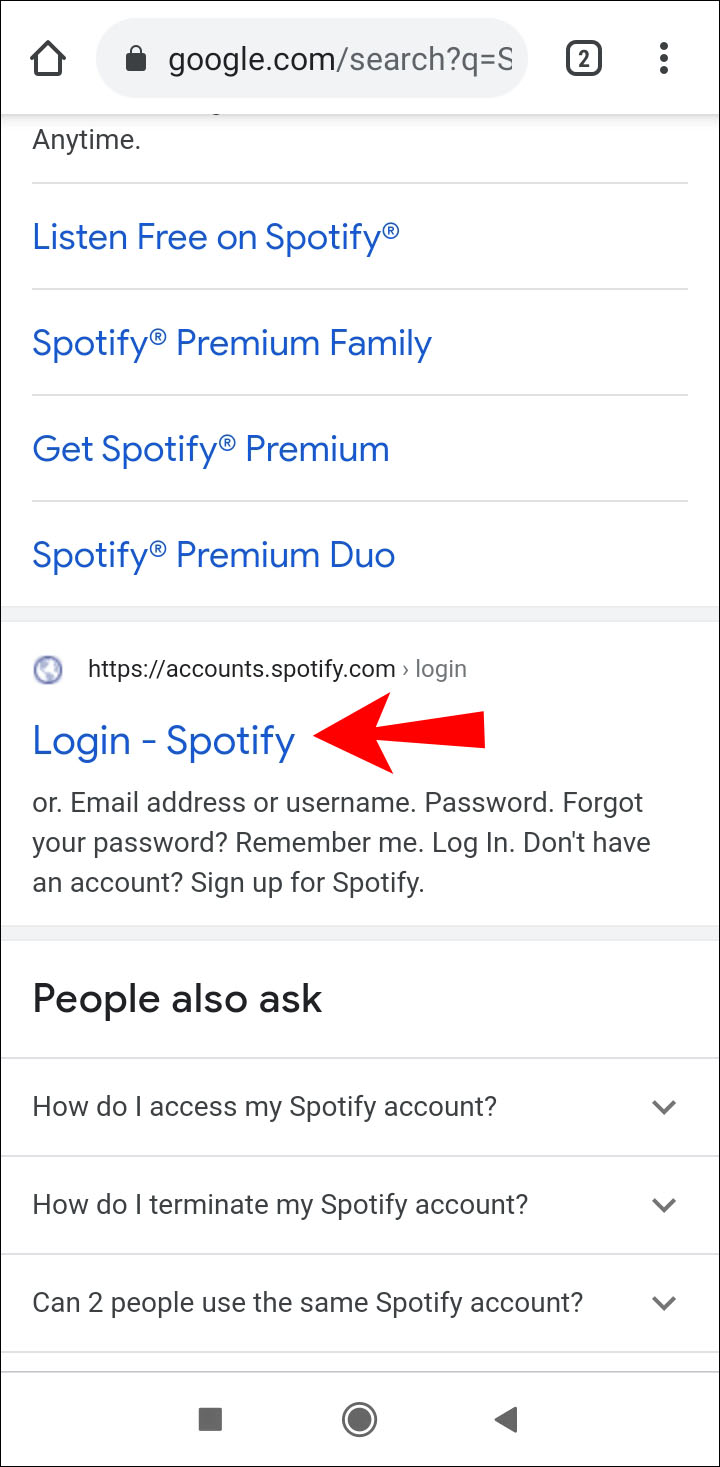Tap the Chrome home icon
Screen dimensions: 720x1467
click(x=48, y=60)
